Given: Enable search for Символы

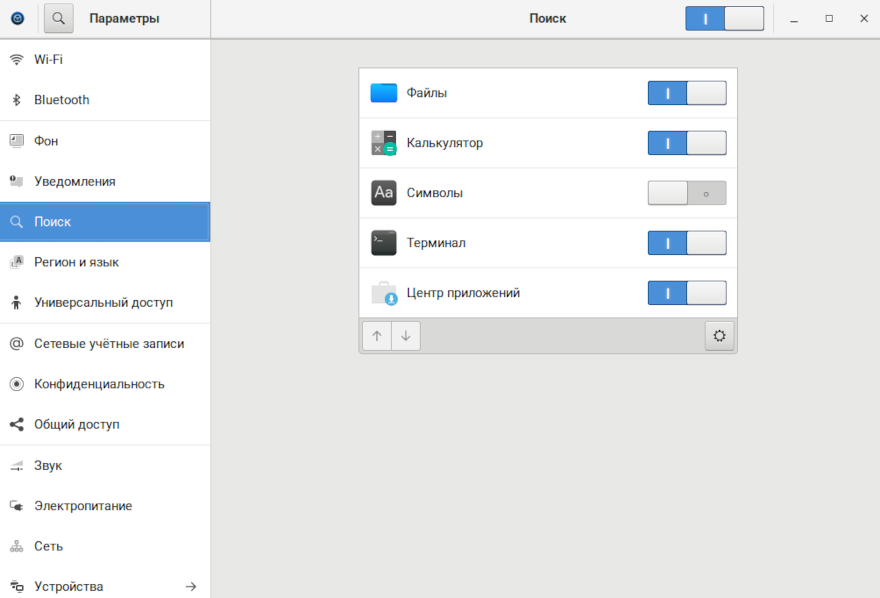Looking at the screenshot, I should 687,193.
